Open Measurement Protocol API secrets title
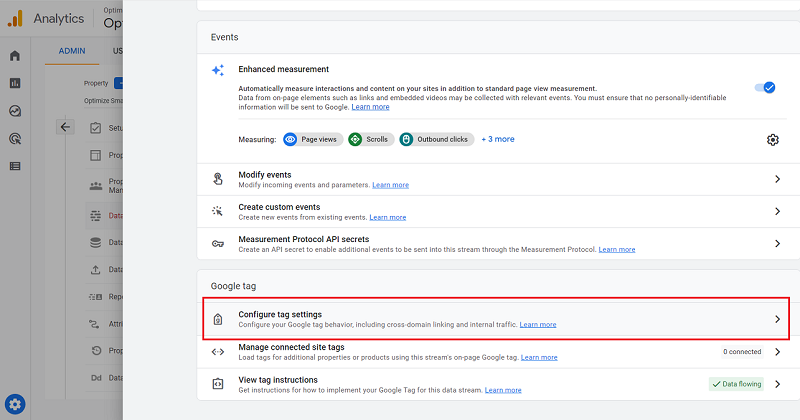 pos(304,239)
